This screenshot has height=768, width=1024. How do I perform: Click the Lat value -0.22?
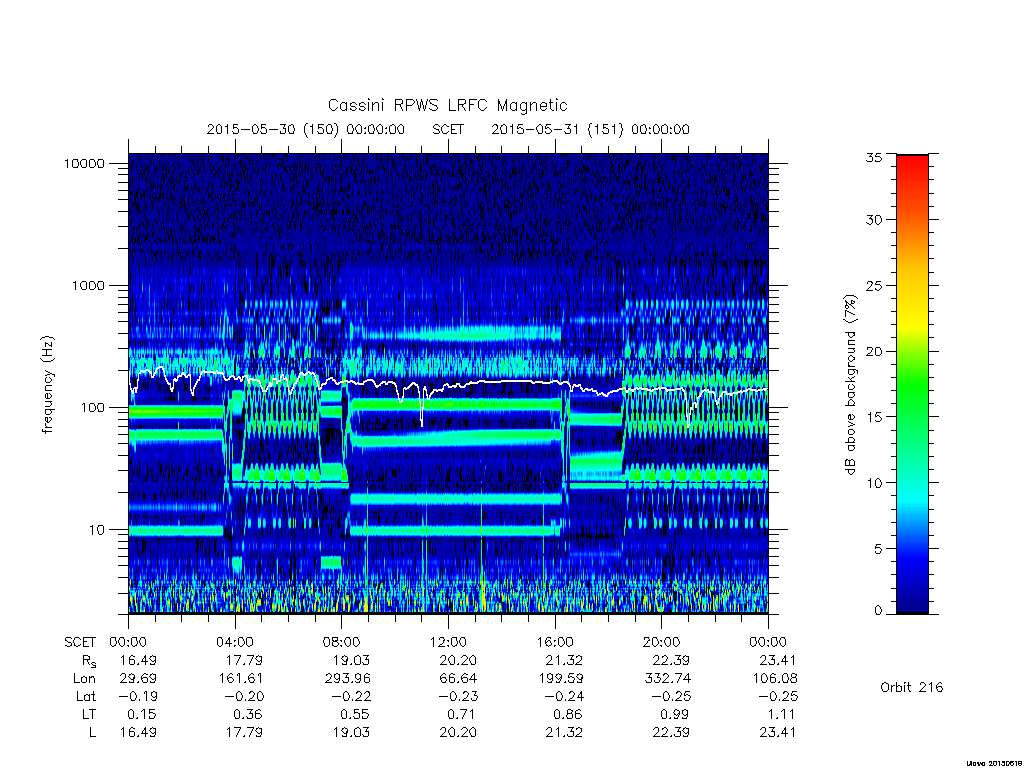351,697
